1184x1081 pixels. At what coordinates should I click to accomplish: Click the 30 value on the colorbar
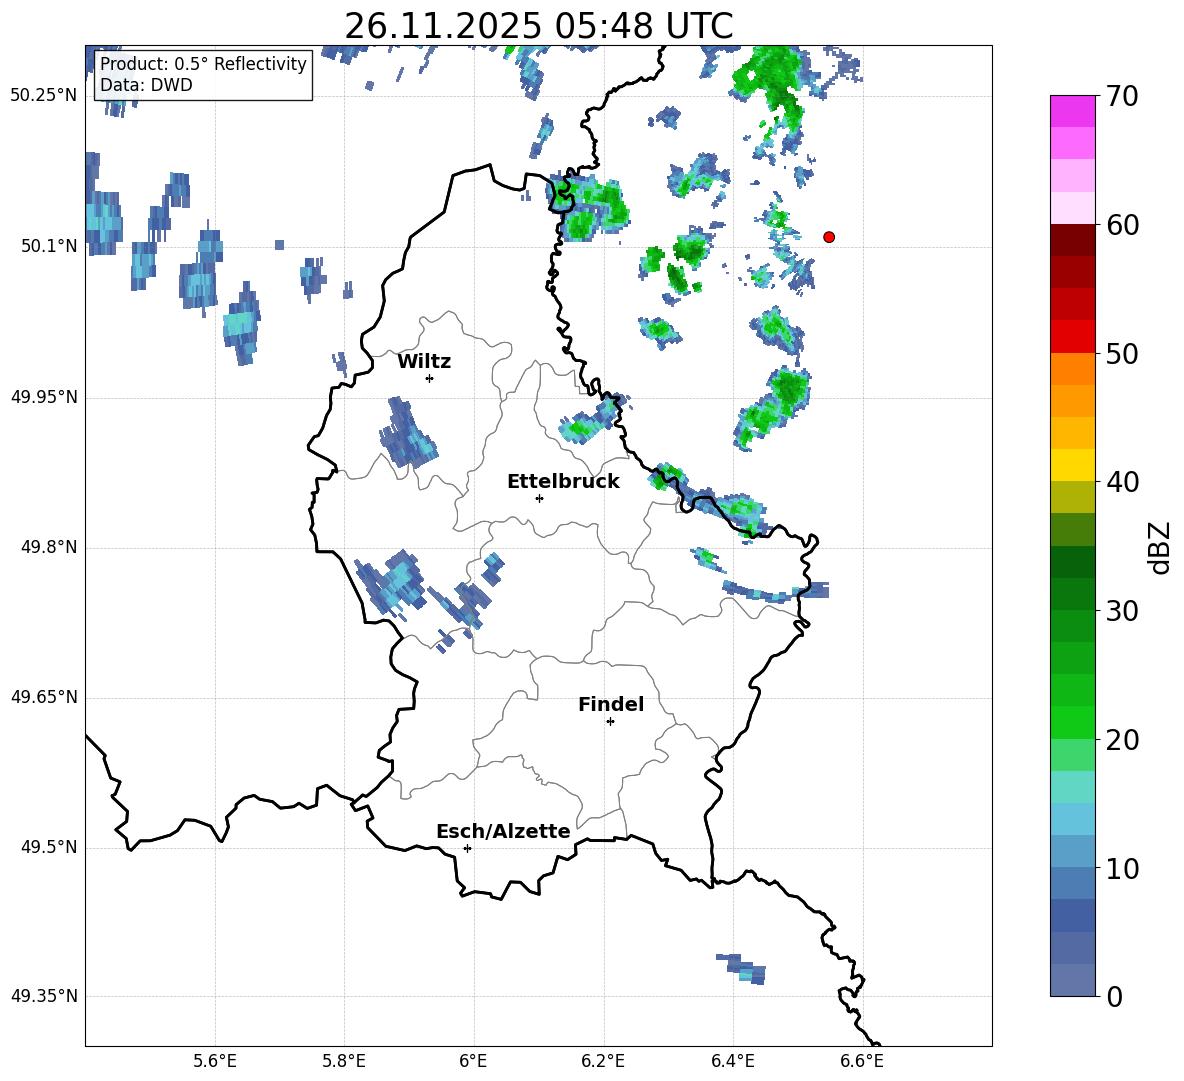click(1122, 611)
